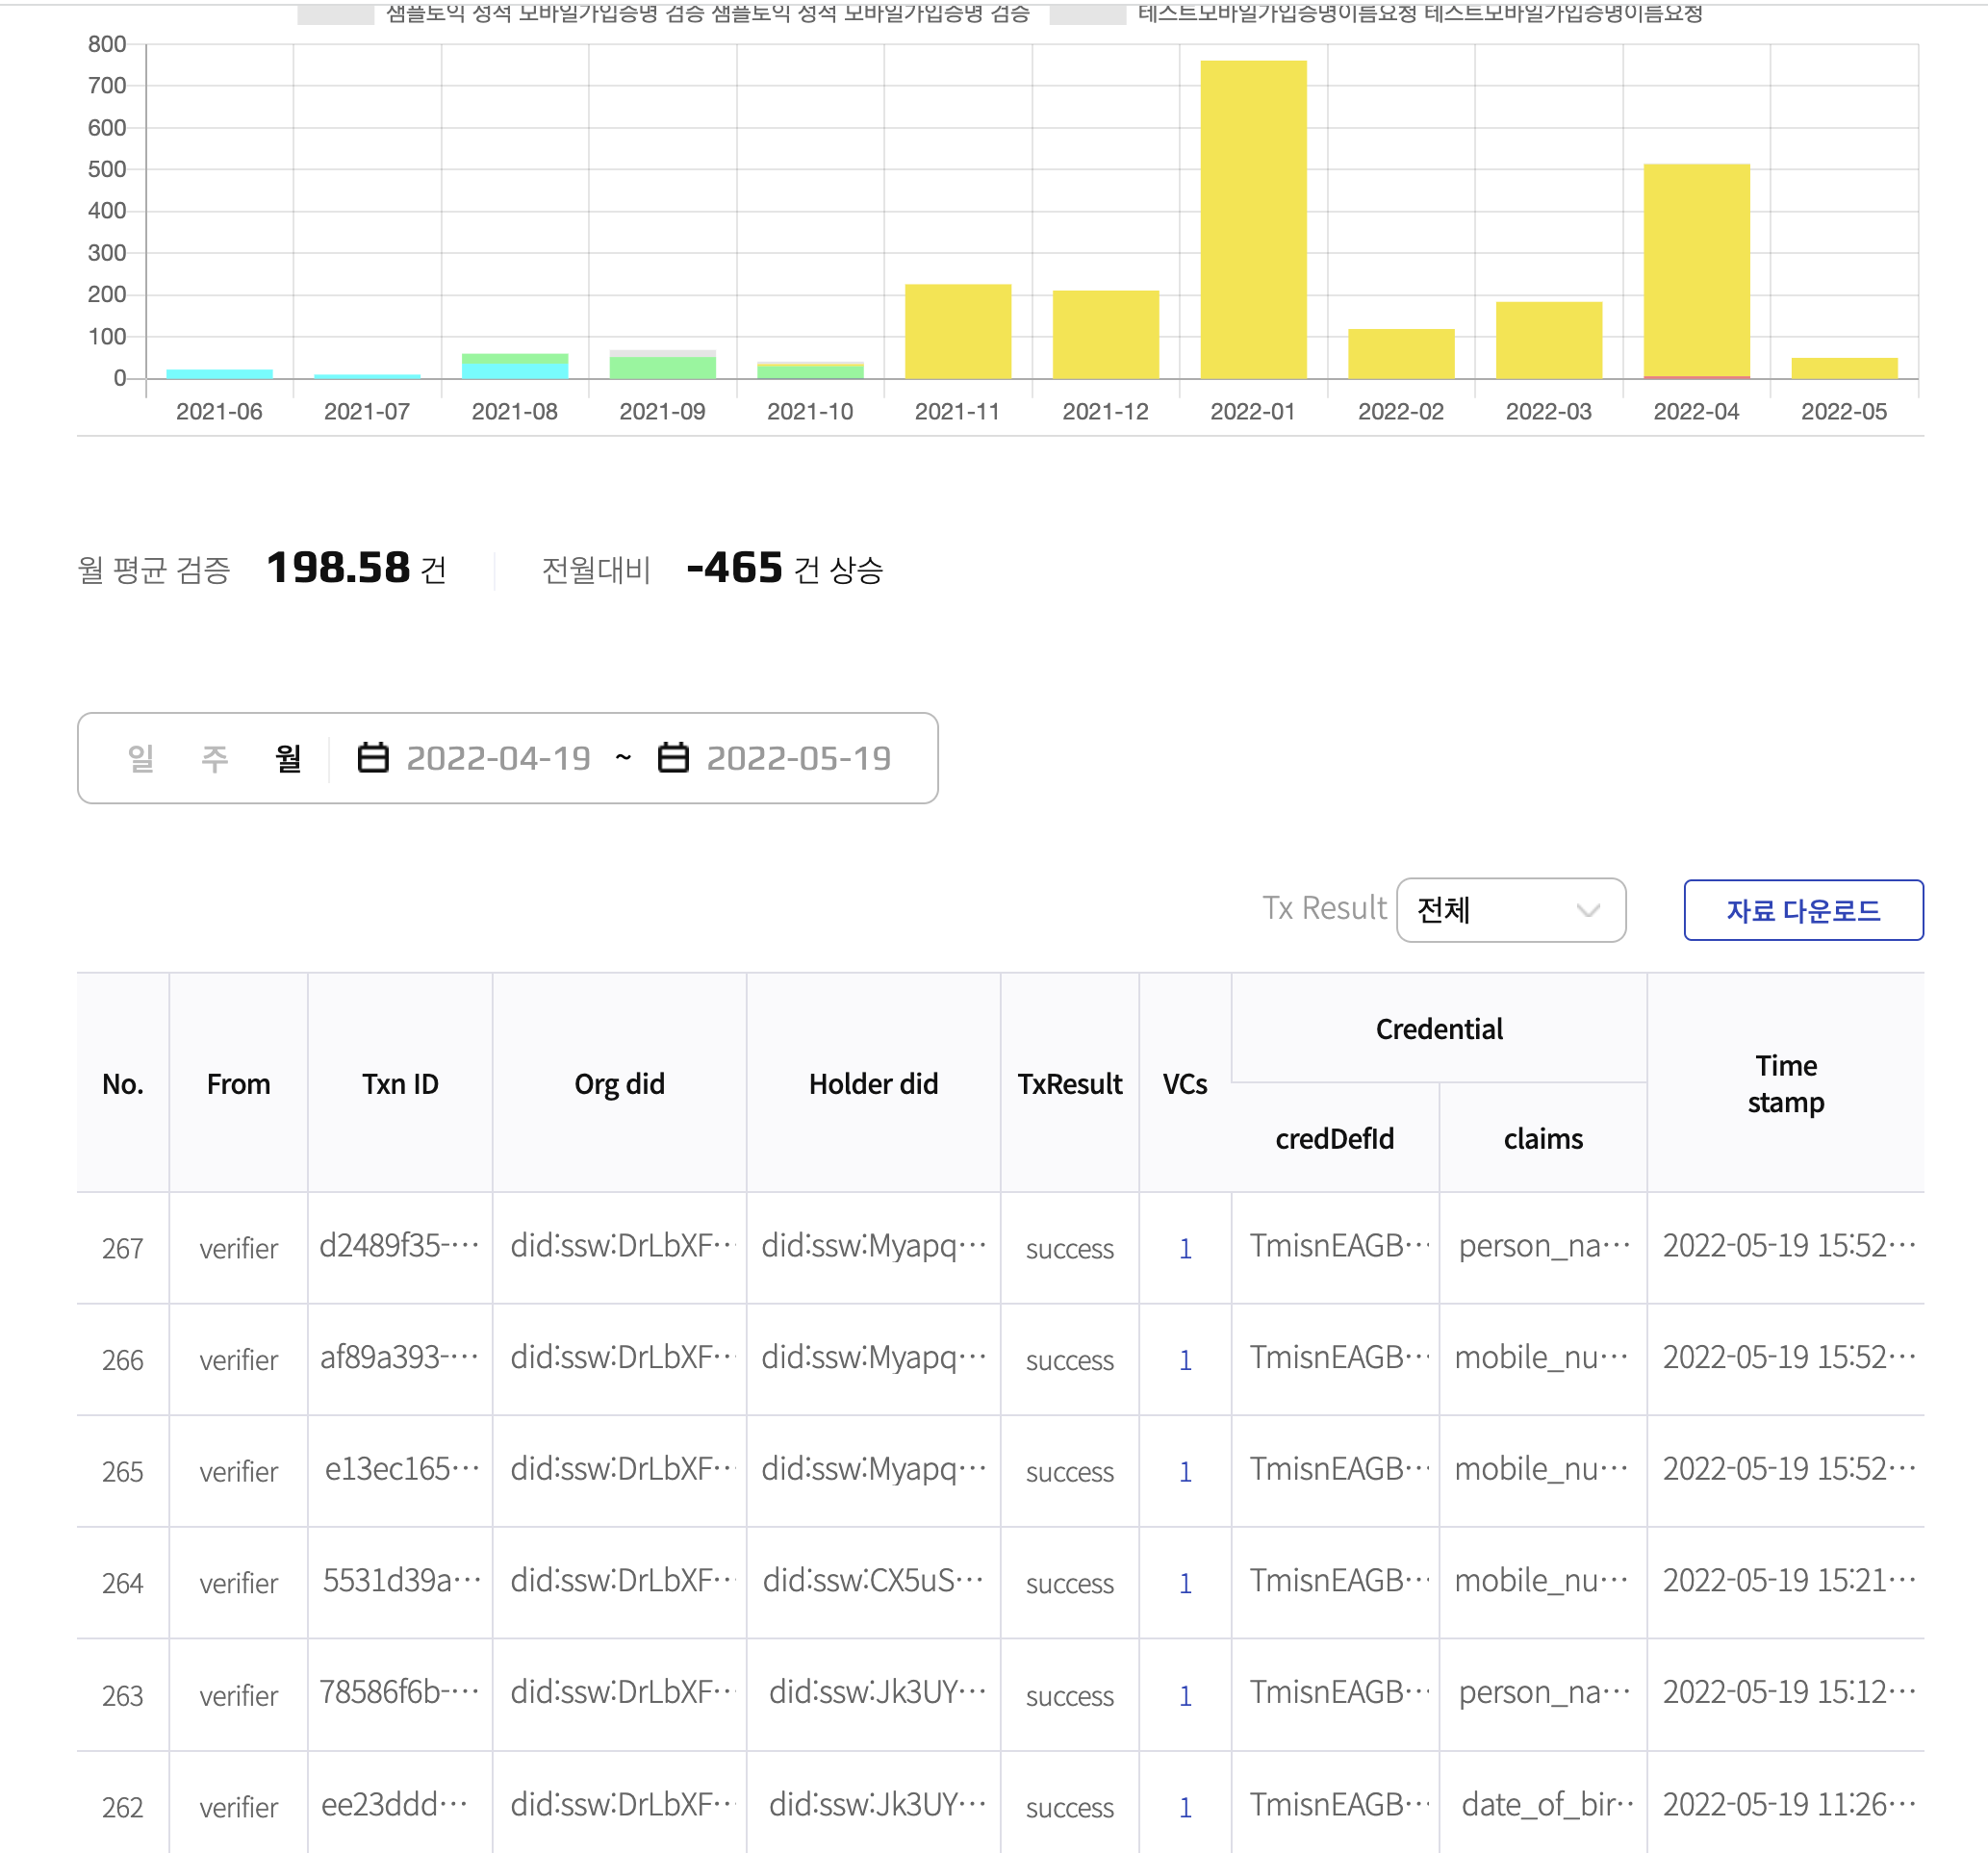The height and width of the screenshot is (1853, 1988).
Task: Click the 2021-06 cyan chart bar
Action: [219, 374]
